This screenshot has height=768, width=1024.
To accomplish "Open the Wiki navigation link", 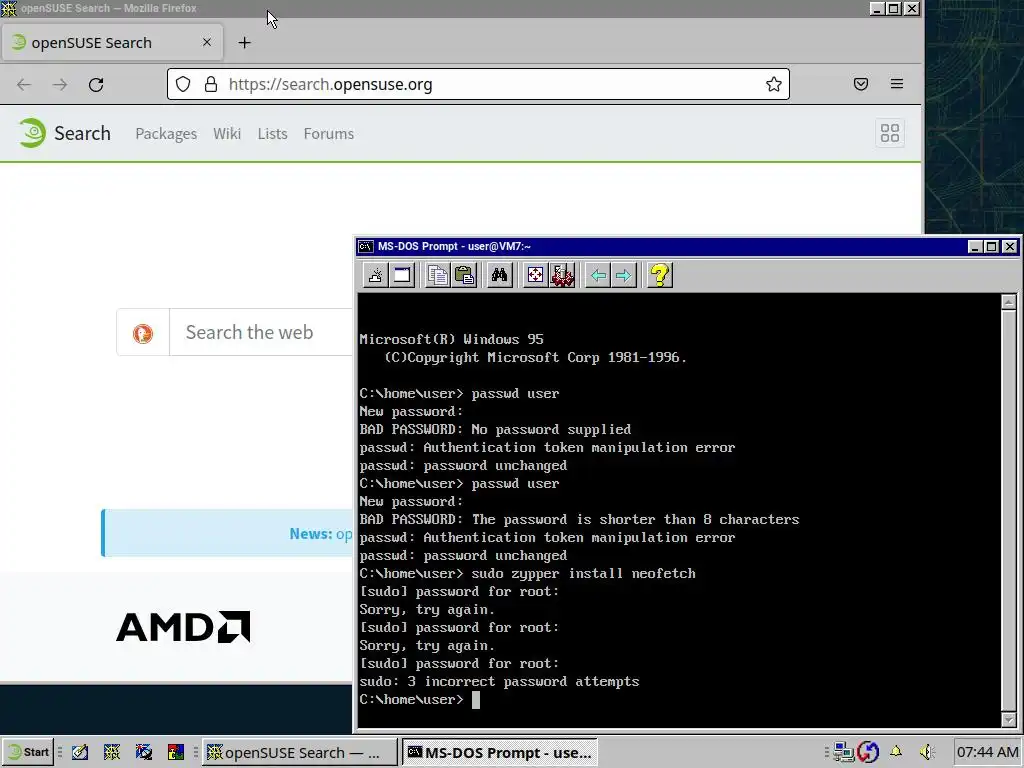I will [x=227, y=133].
